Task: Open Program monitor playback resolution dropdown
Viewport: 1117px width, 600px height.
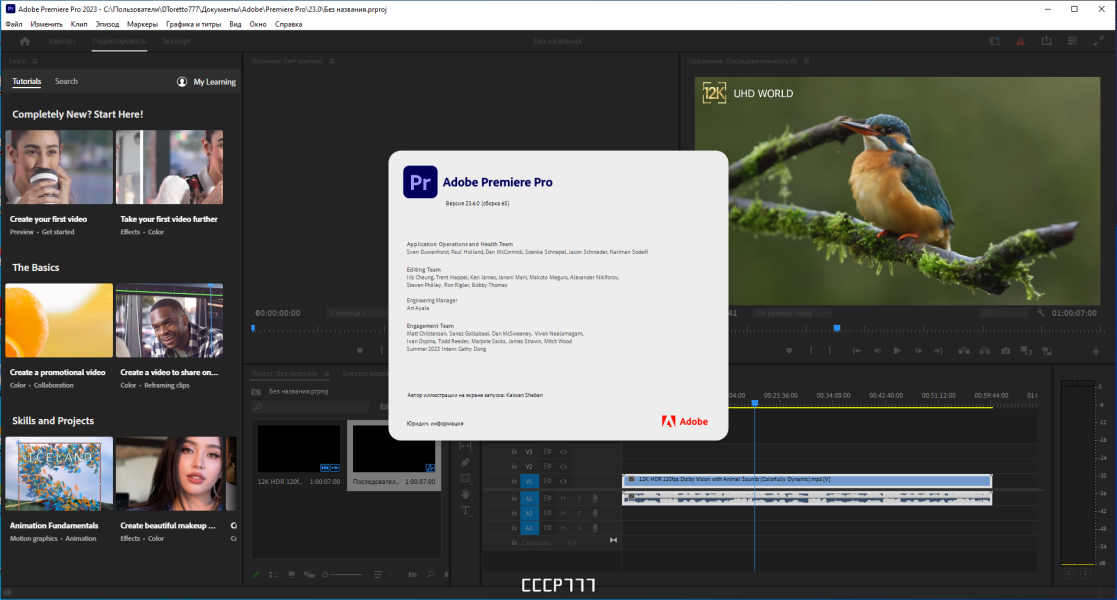Action: click(x=1003, y=313)
